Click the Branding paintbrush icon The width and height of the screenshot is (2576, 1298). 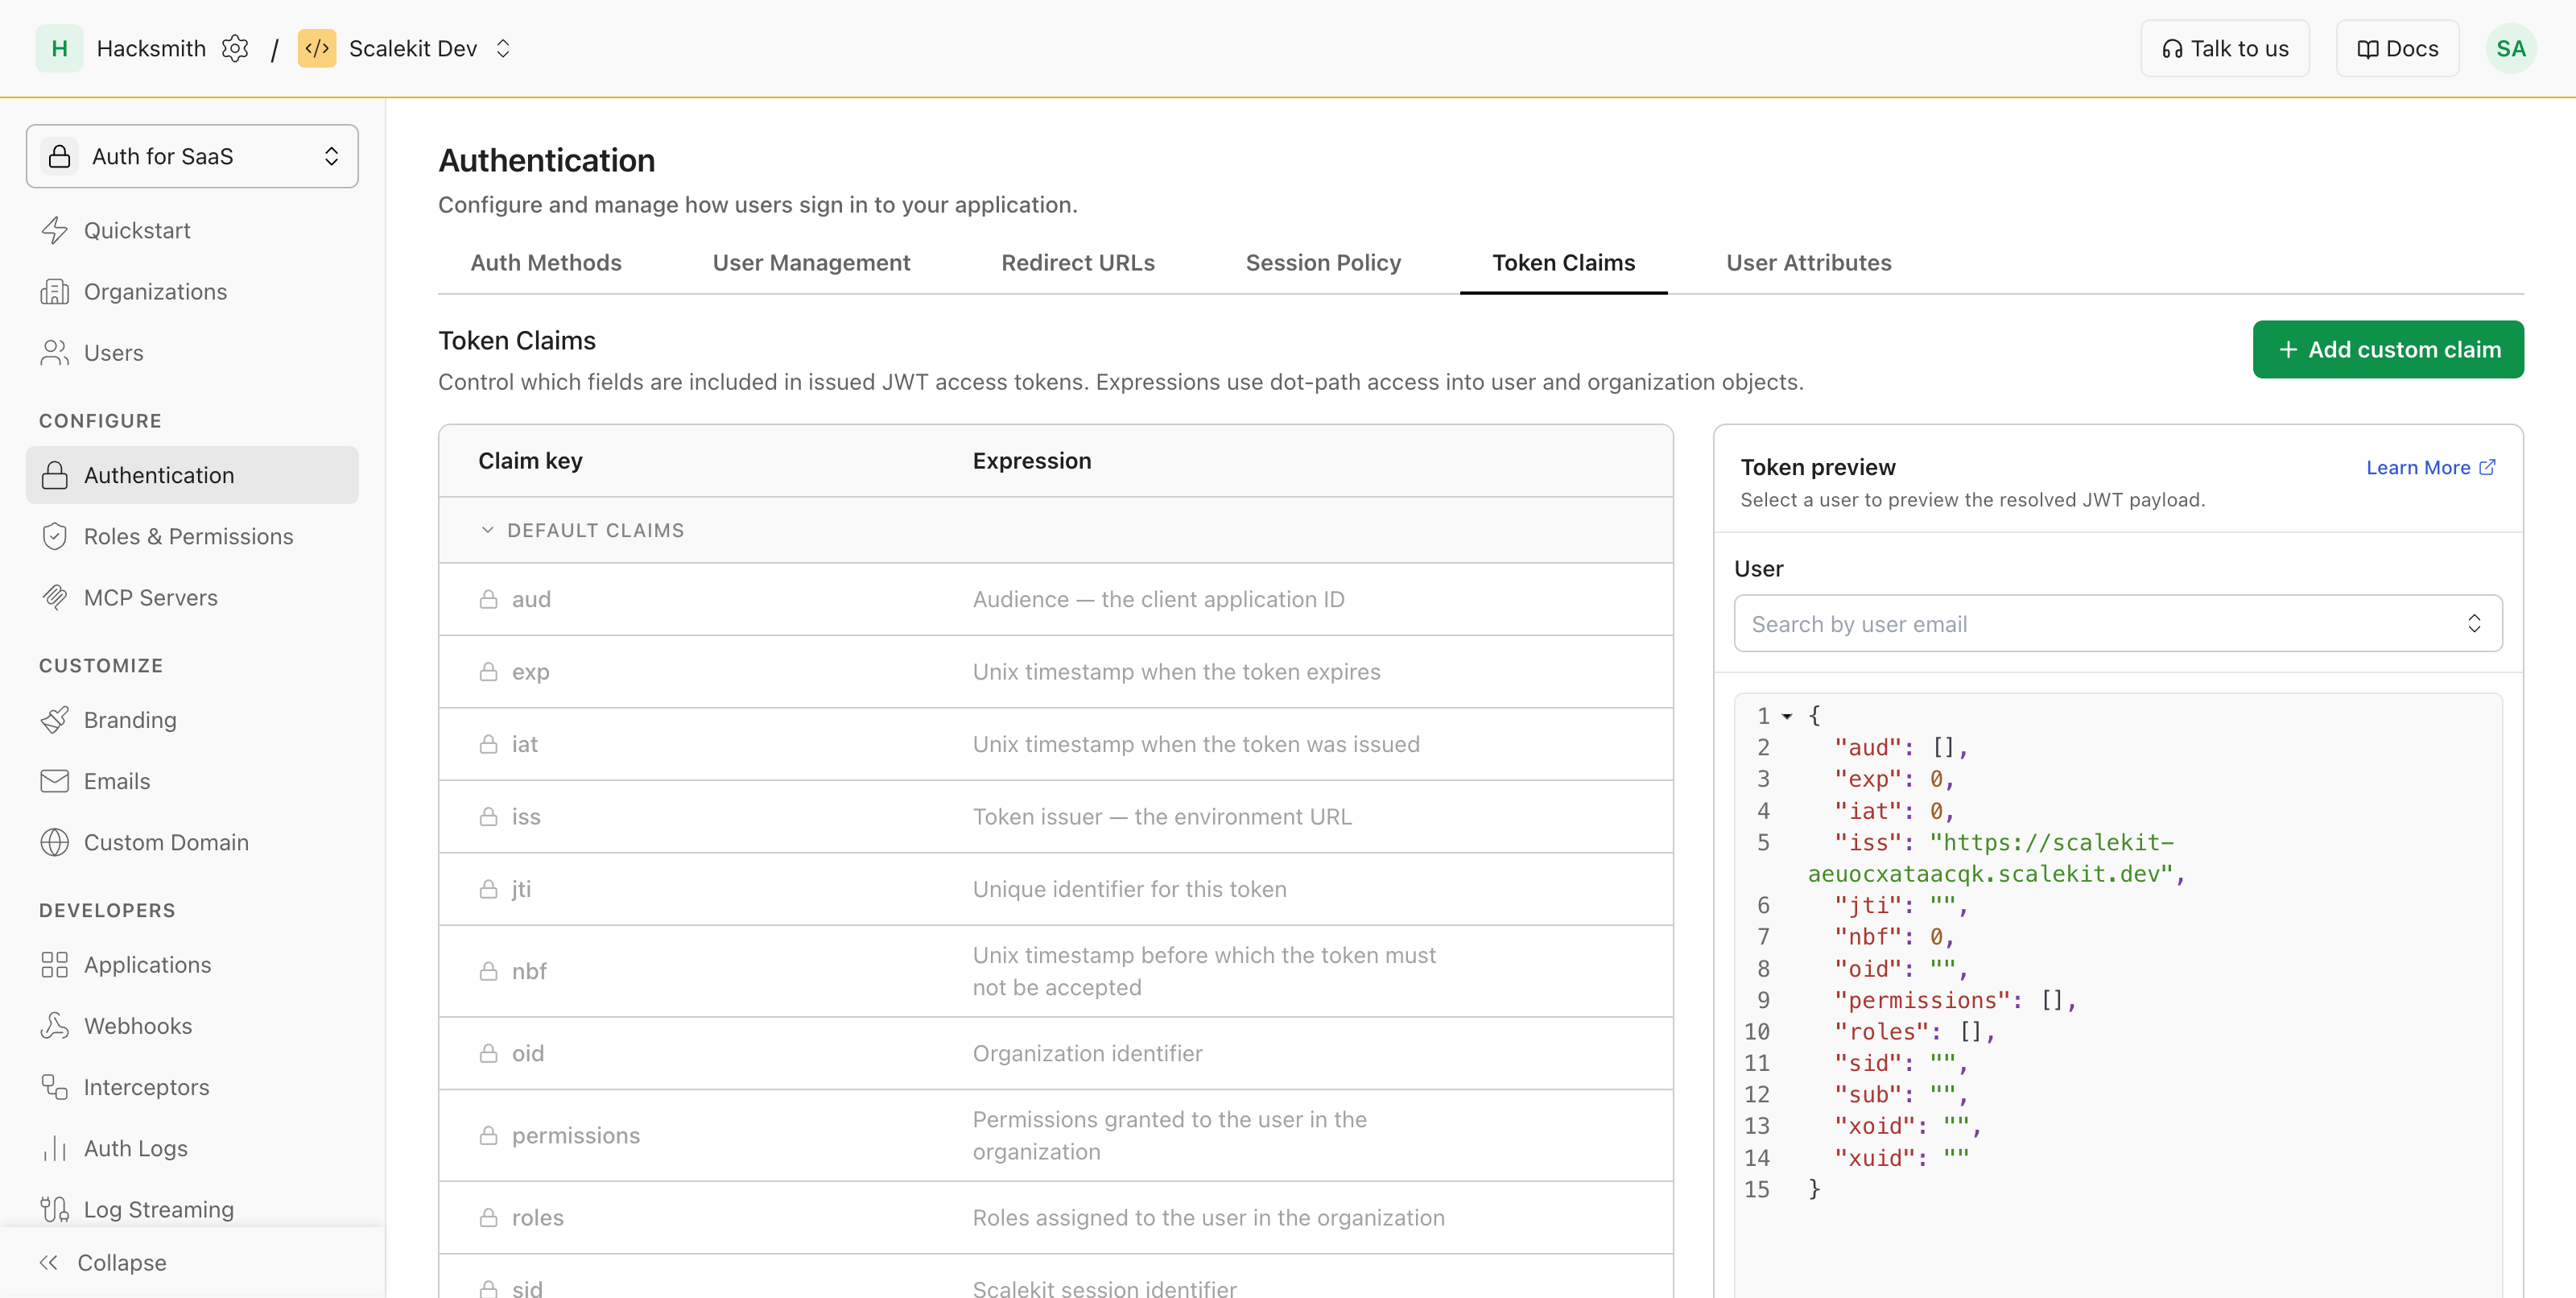54,720
